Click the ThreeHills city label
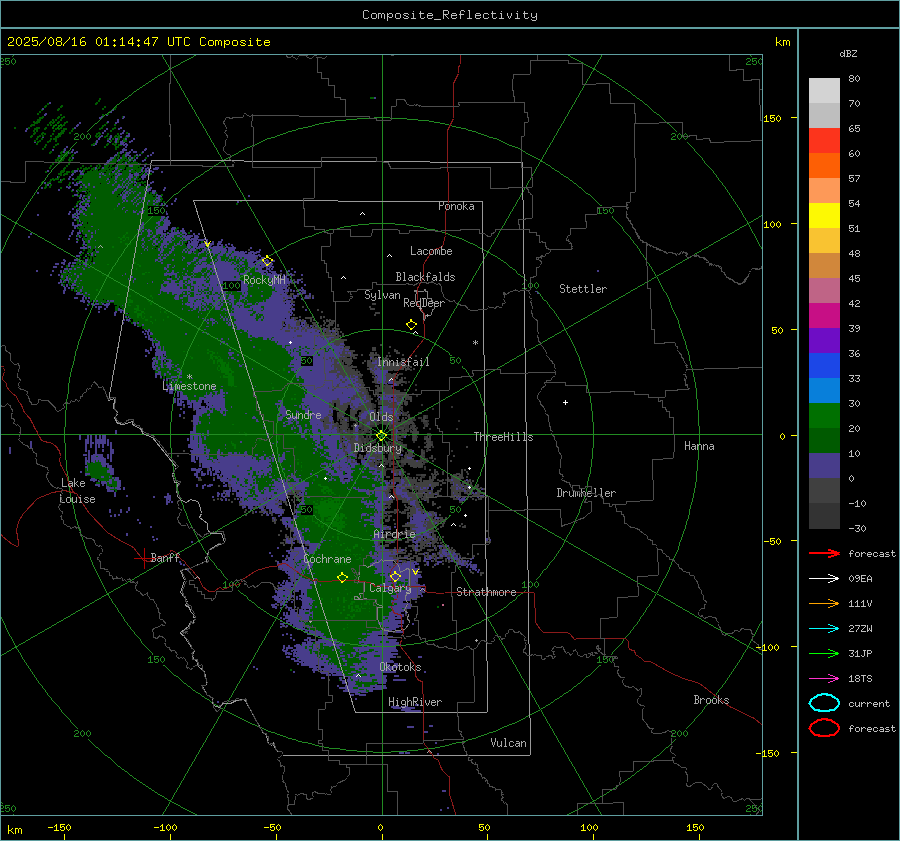The image size is (900, 841). point(503,437)
